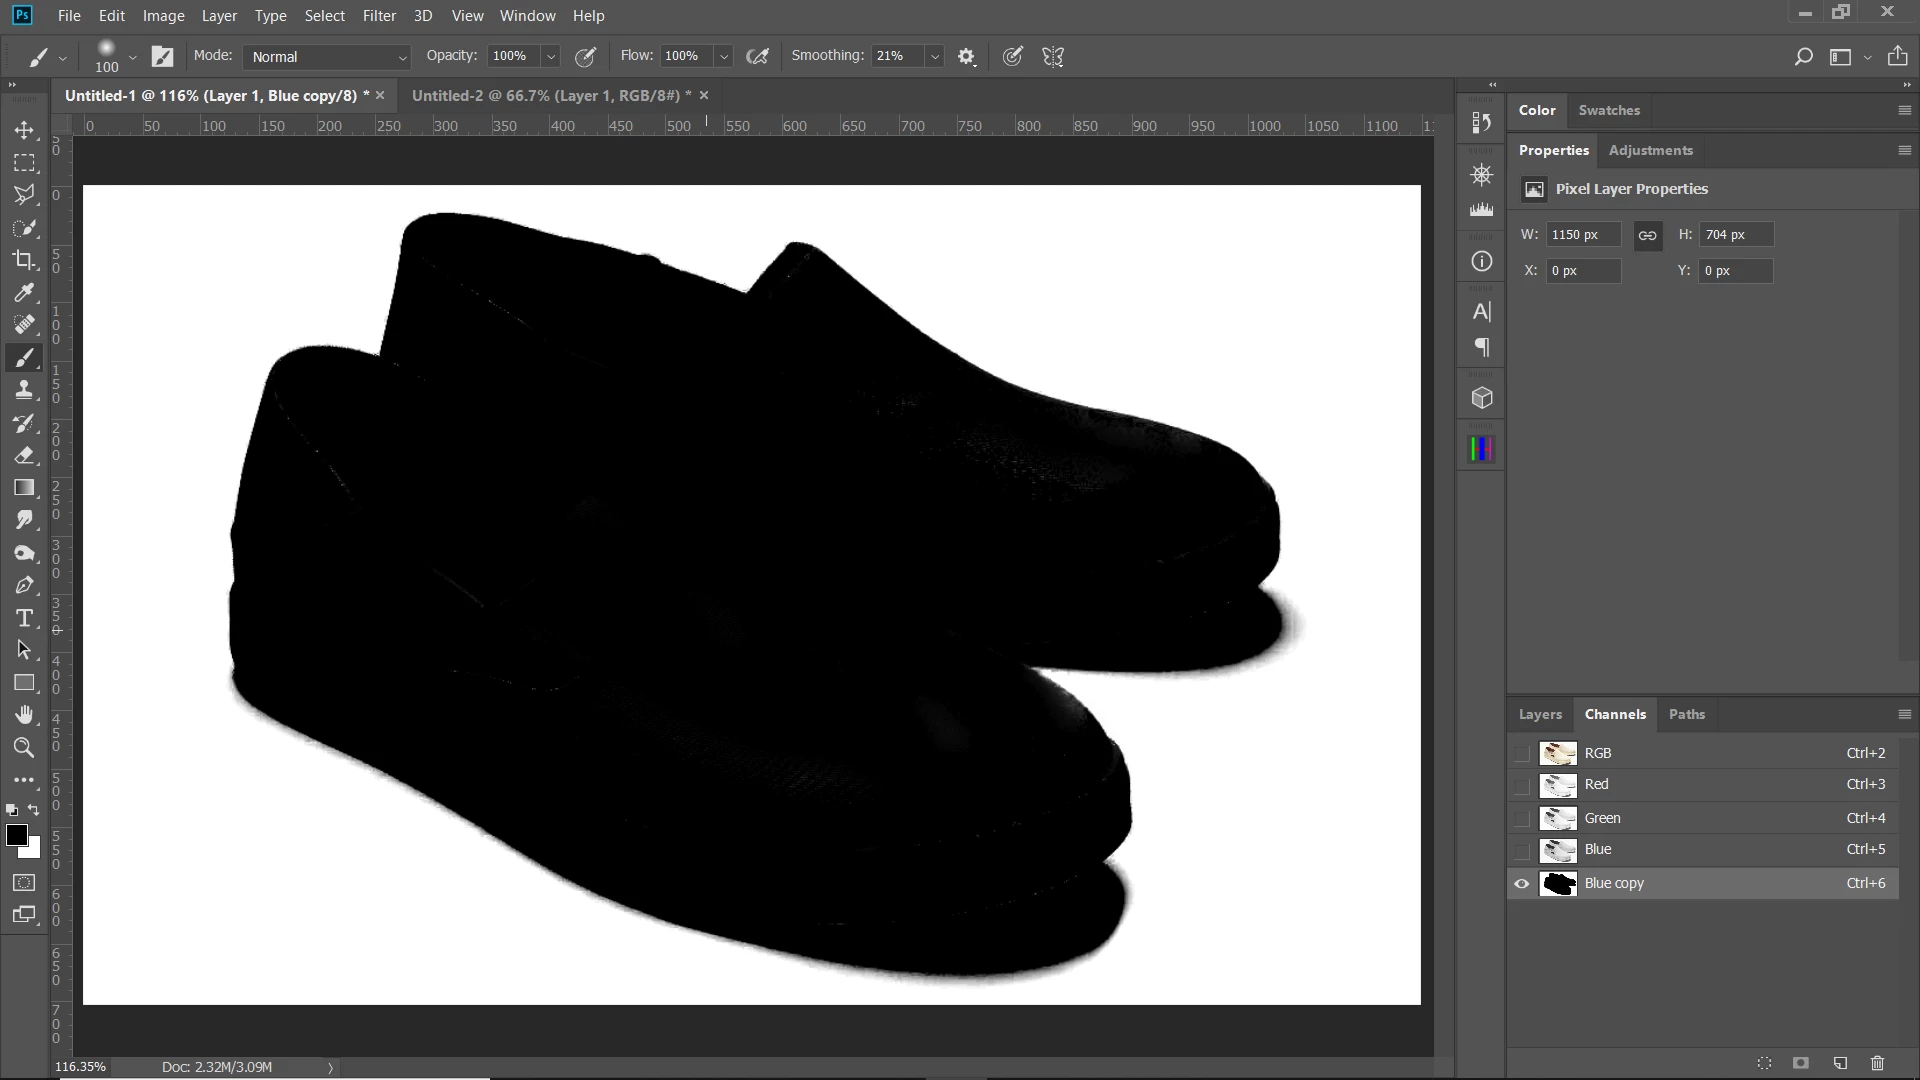Pick the Clone Stamp tool
This screenshot has height=1080, width=1920.
(x=24, y=390)
